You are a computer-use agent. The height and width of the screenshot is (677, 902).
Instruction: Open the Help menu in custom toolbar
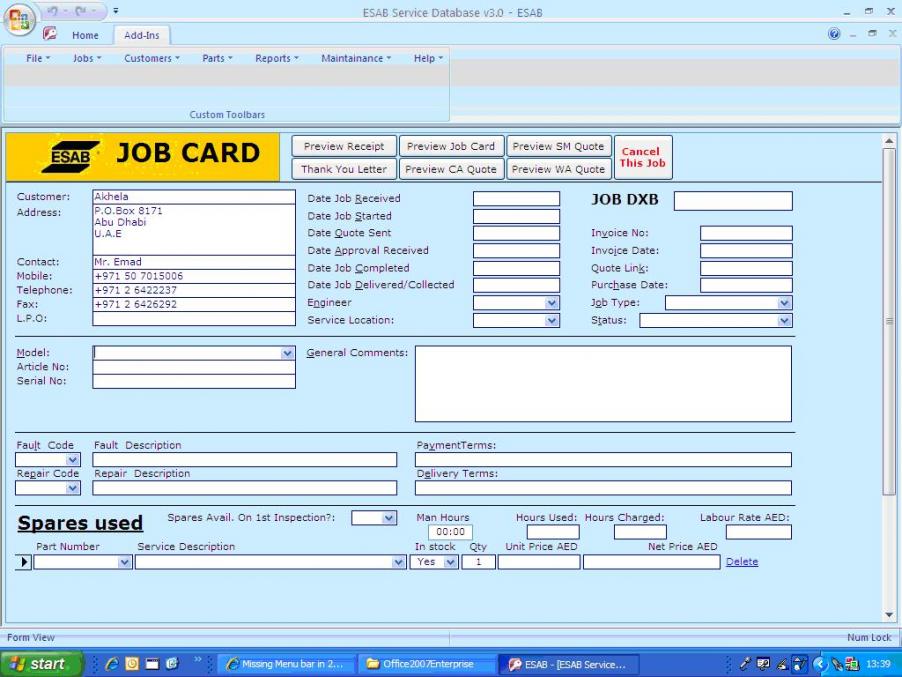pyautogui.click(x=428, y=58)
